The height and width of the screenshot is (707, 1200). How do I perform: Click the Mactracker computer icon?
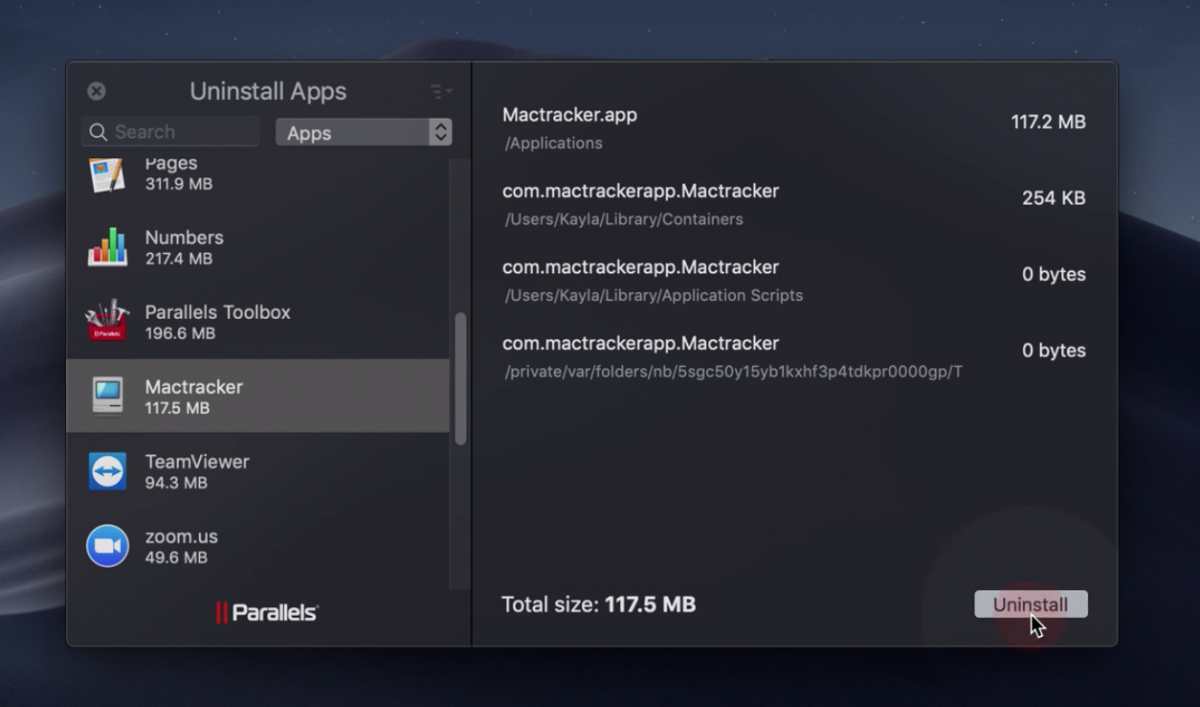(x=107, y=396)
